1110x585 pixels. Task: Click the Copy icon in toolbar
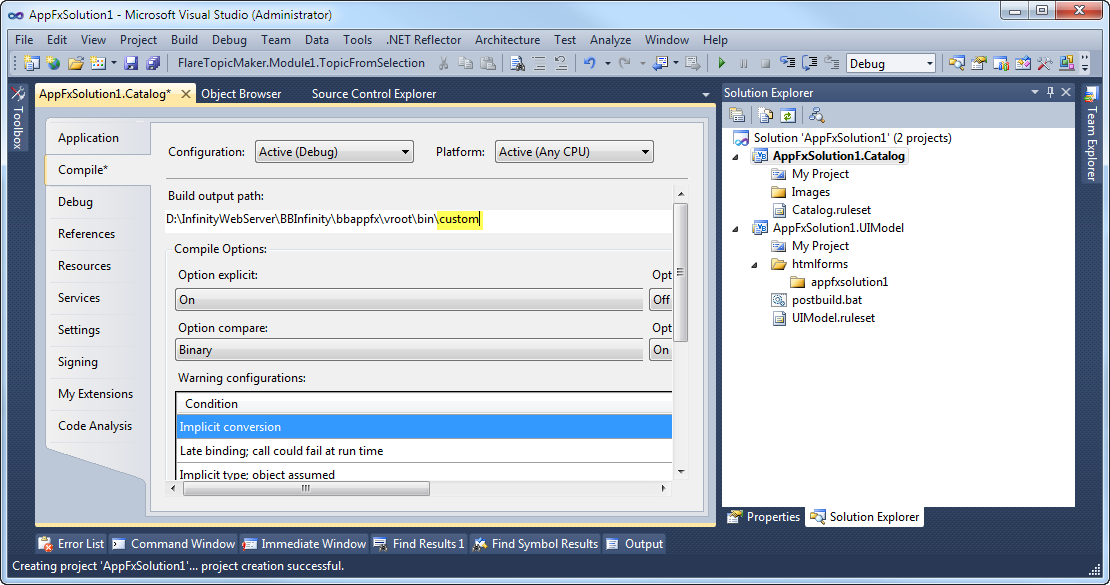click(465, 63)
